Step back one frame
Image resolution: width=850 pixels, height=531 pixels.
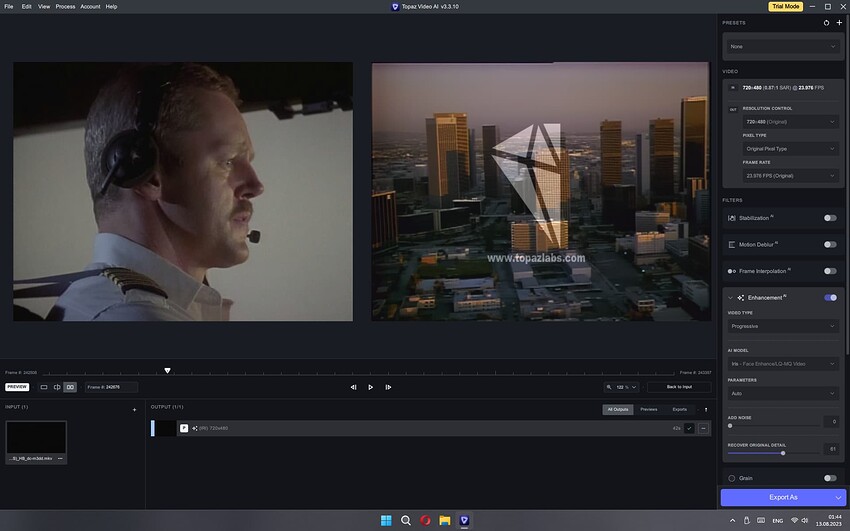(353, 387)
